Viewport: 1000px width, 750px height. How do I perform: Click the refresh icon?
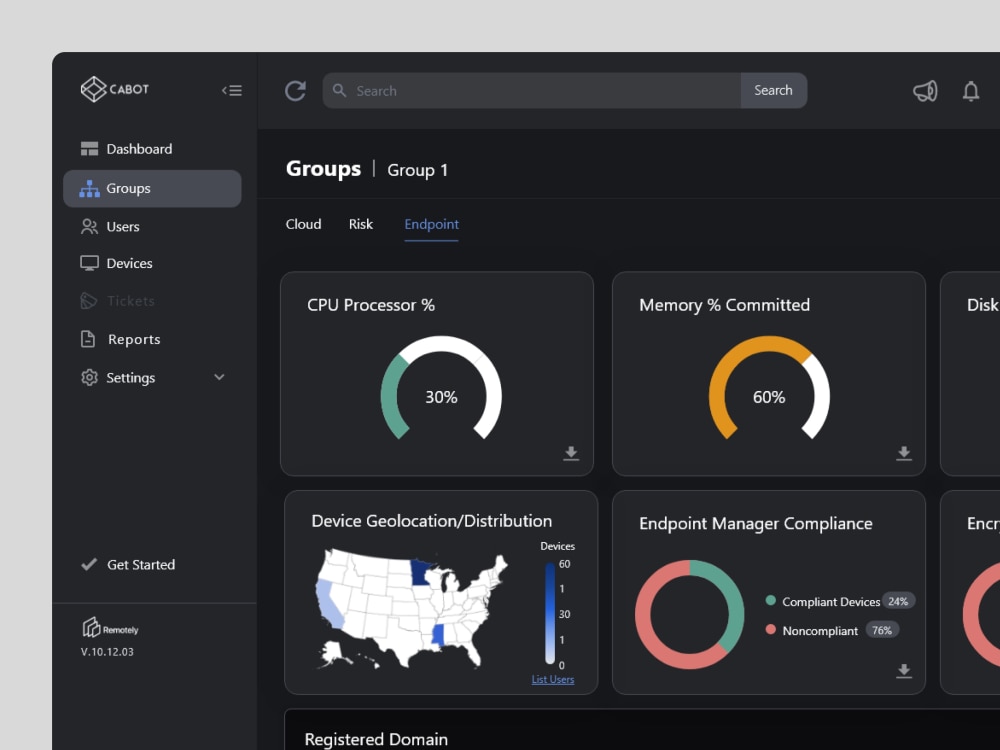(x=295, y=91)
